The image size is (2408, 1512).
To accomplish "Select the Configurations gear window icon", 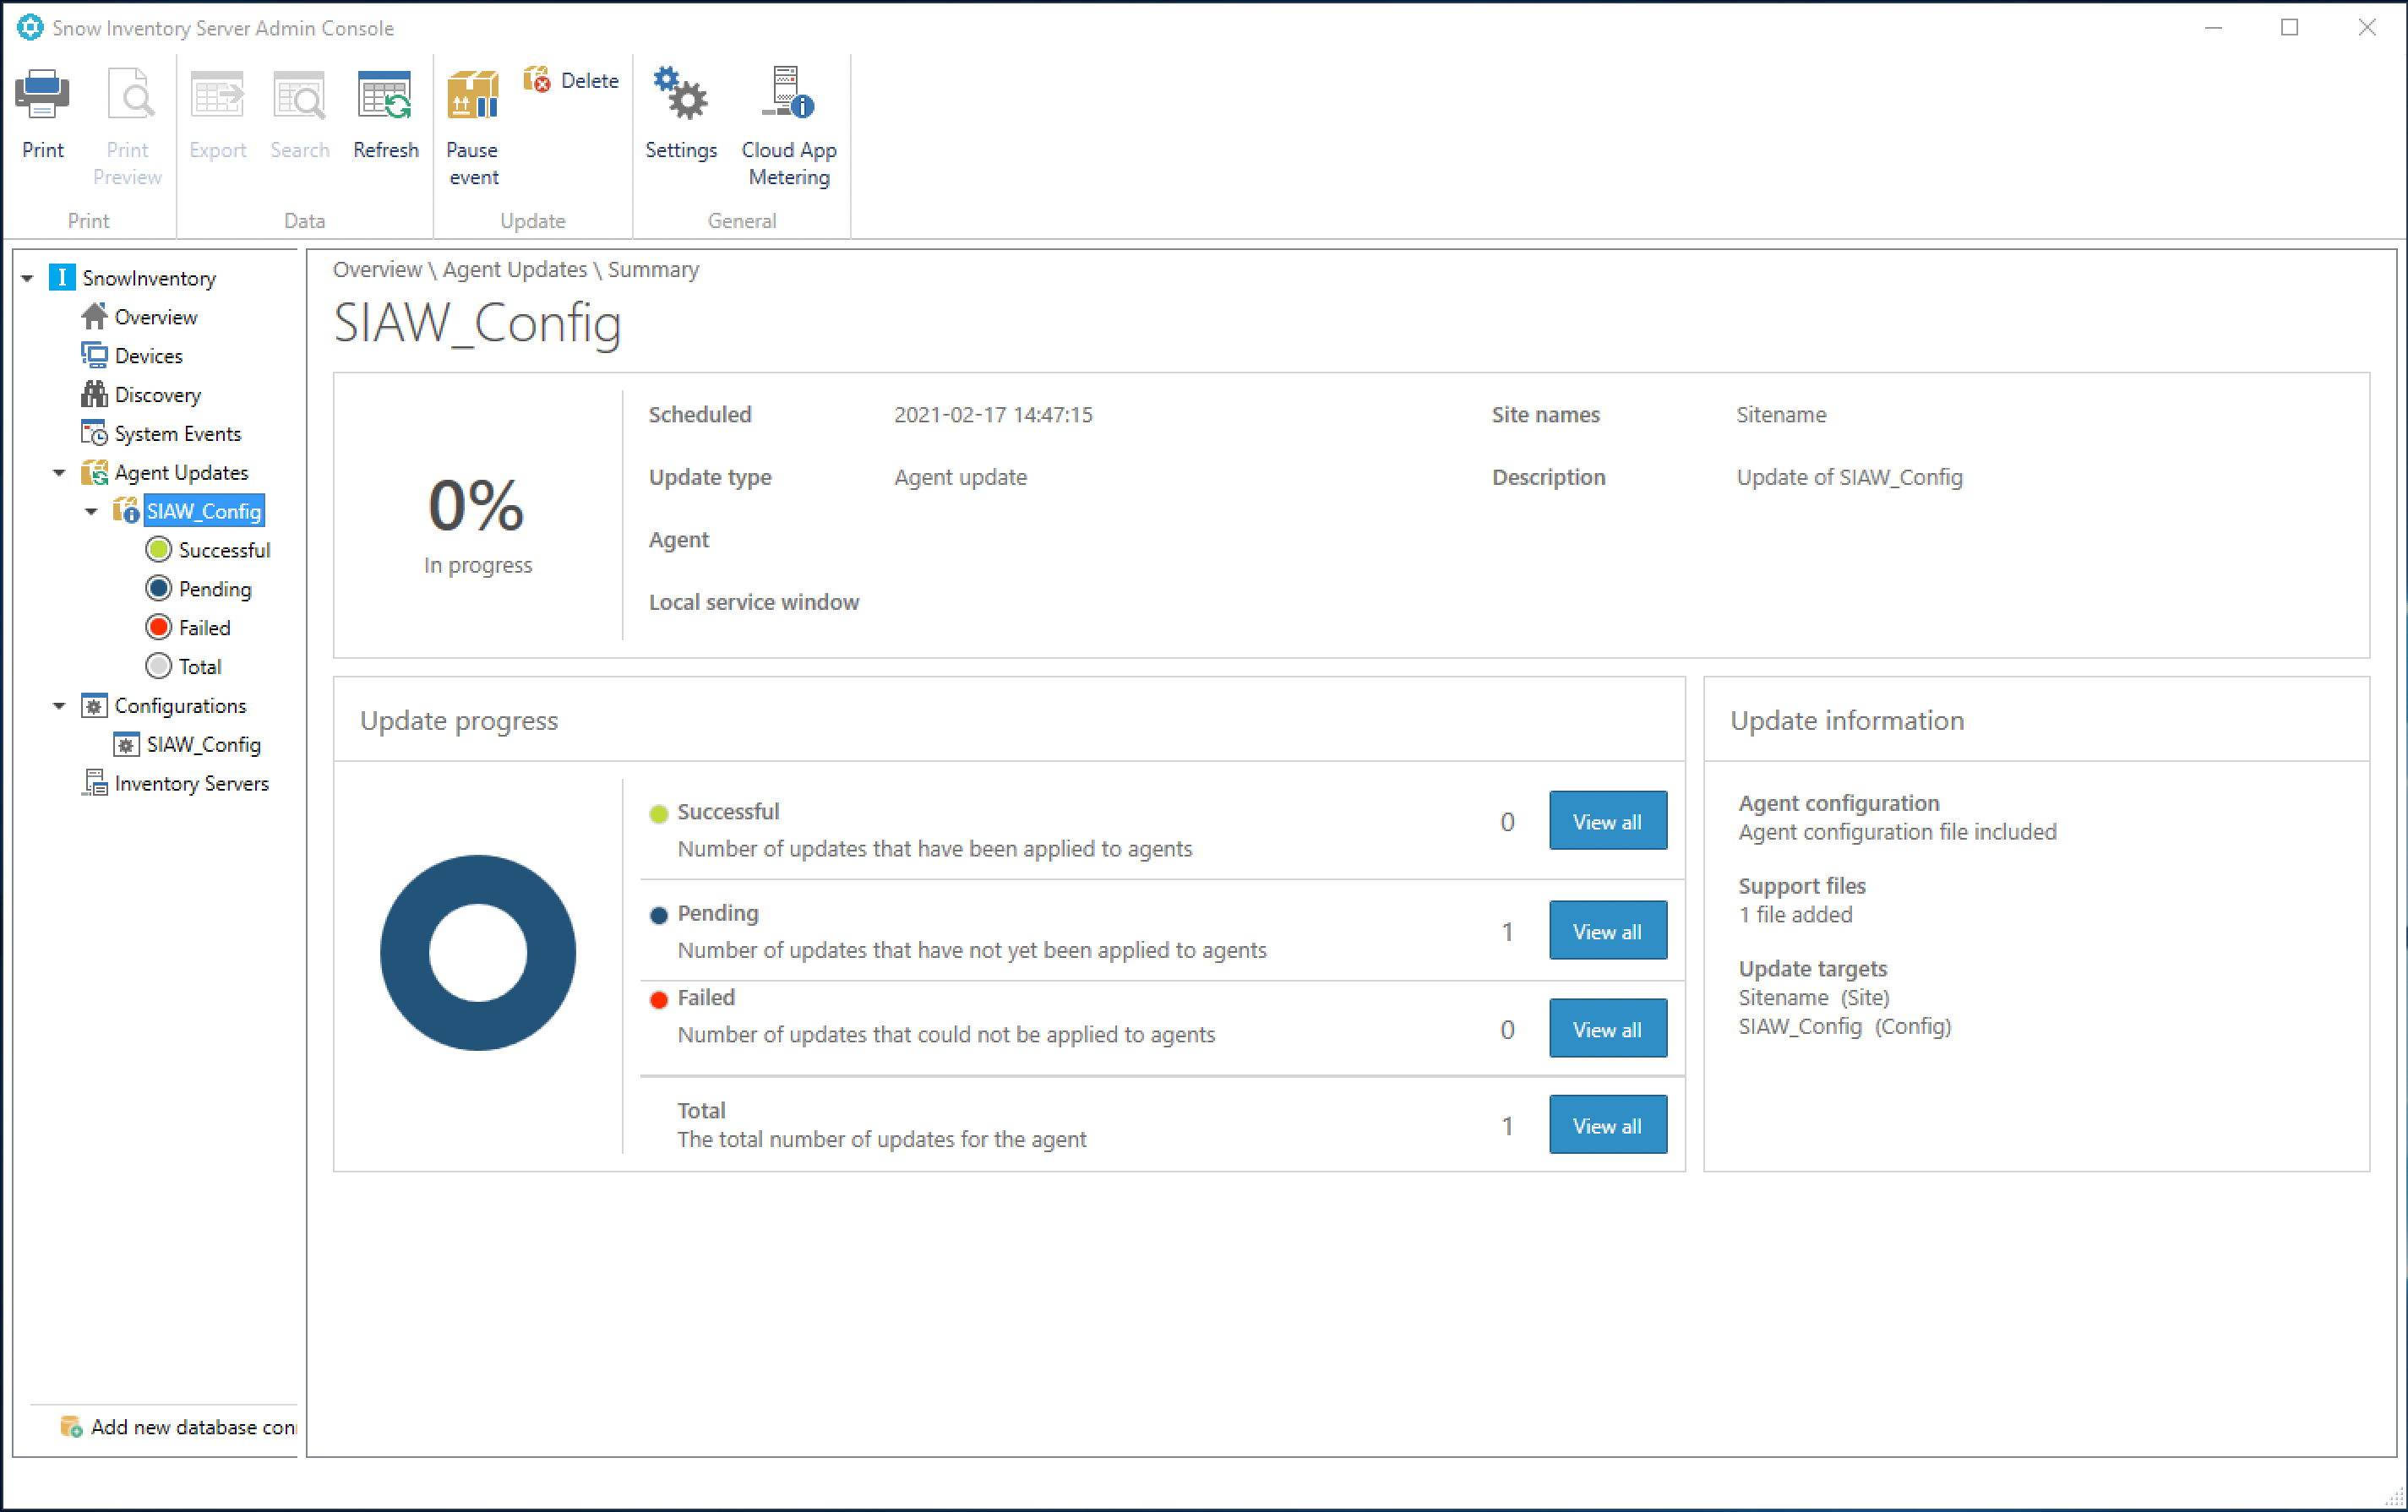I will [x=94, y=706].
